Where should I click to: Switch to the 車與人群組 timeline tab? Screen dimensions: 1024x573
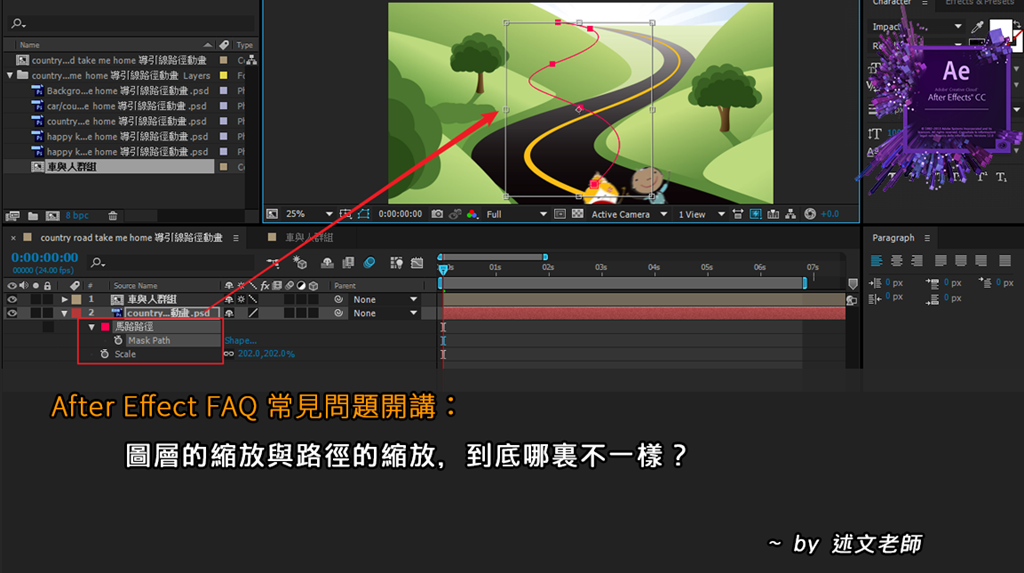[x=308, y=237]
